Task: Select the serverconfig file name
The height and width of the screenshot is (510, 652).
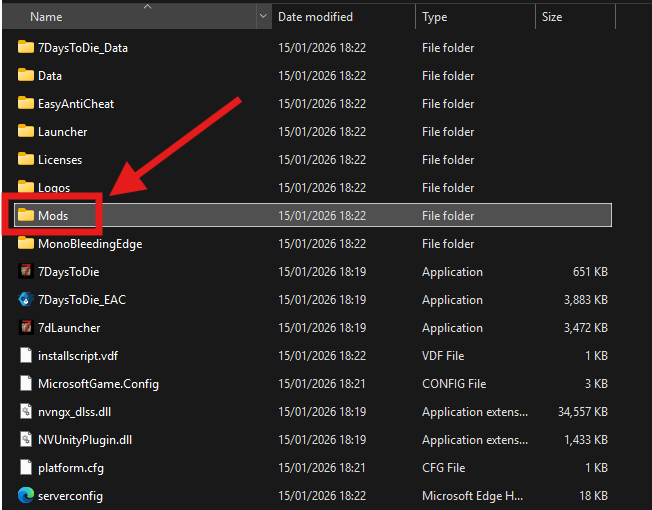Action: [x=70, y=496]
